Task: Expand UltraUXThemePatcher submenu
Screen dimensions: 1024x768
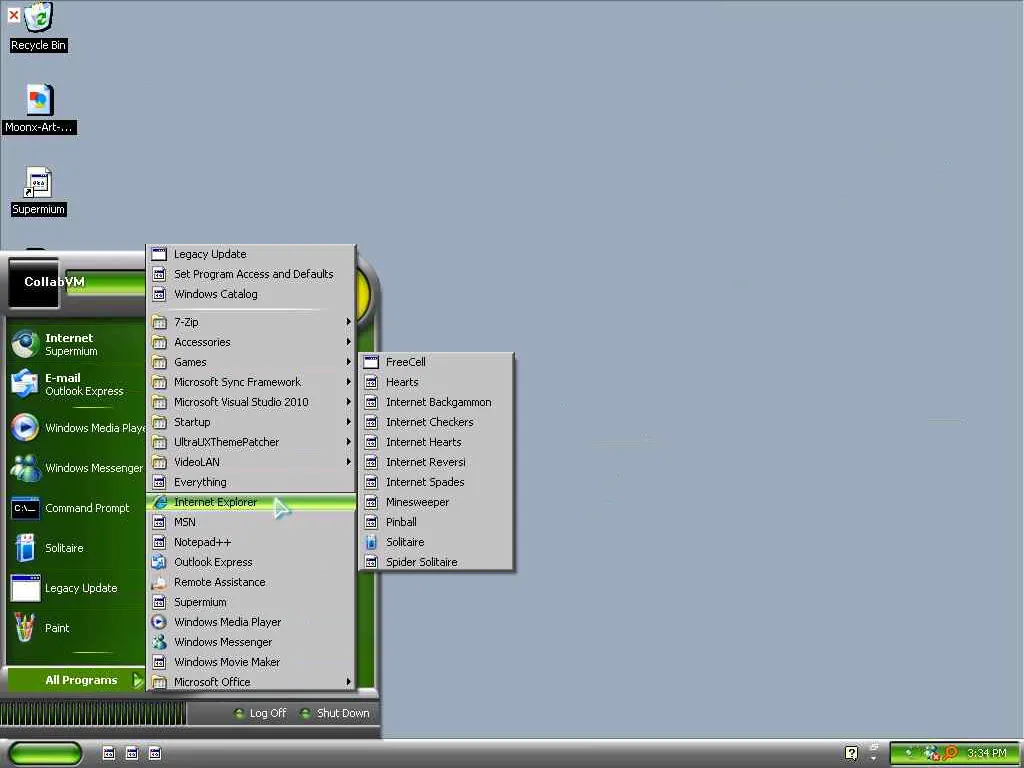Action: 251,442
